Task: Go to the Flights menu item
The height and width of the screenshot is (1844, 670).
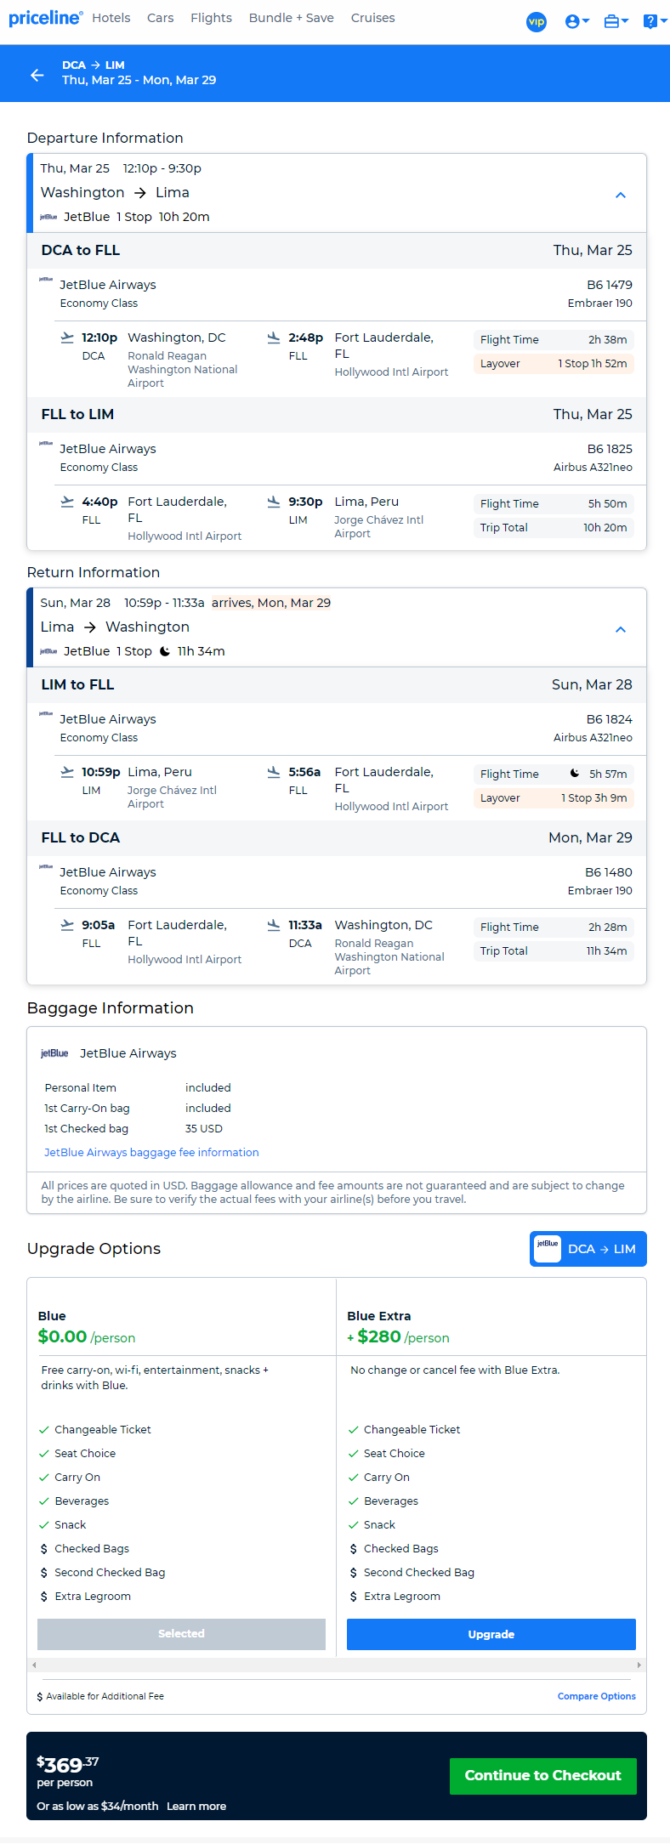Action: [211, 18]
